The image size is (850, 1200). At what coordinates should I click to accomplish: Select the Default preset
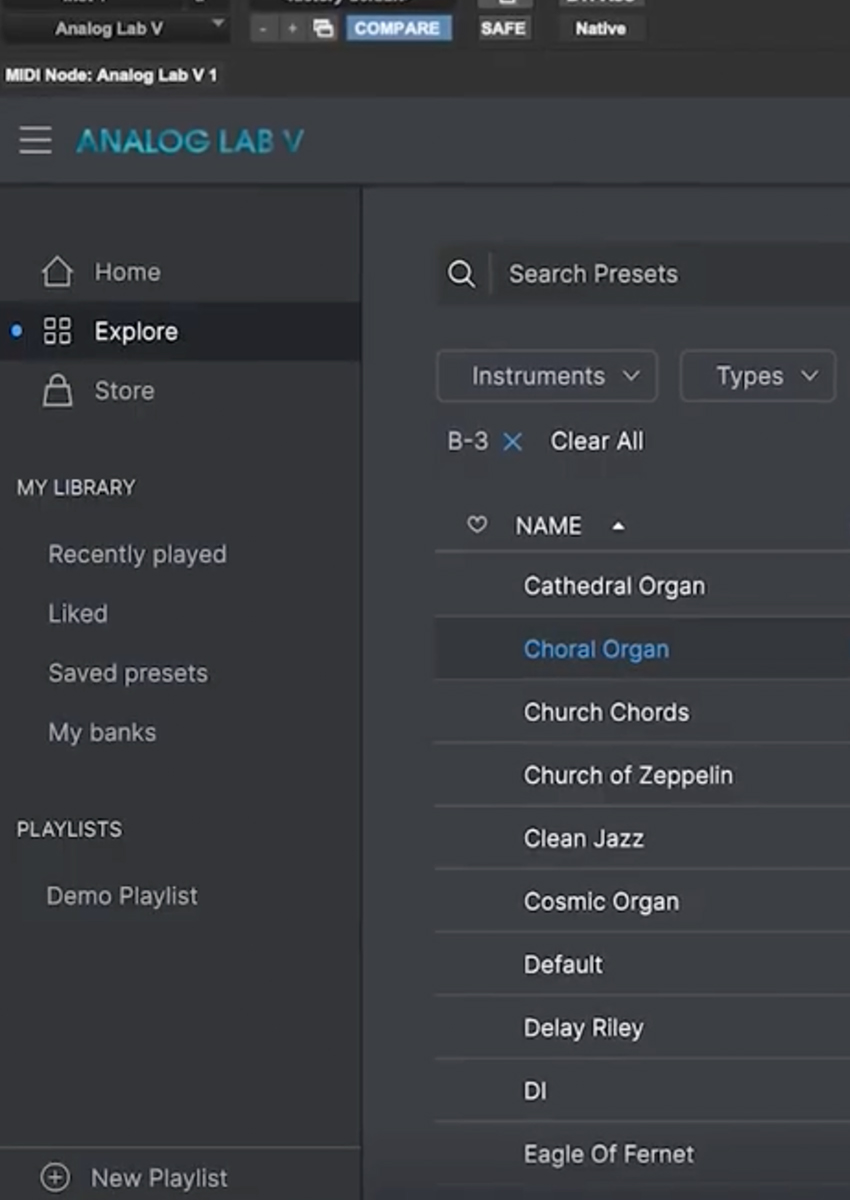(x=642, y=964)
